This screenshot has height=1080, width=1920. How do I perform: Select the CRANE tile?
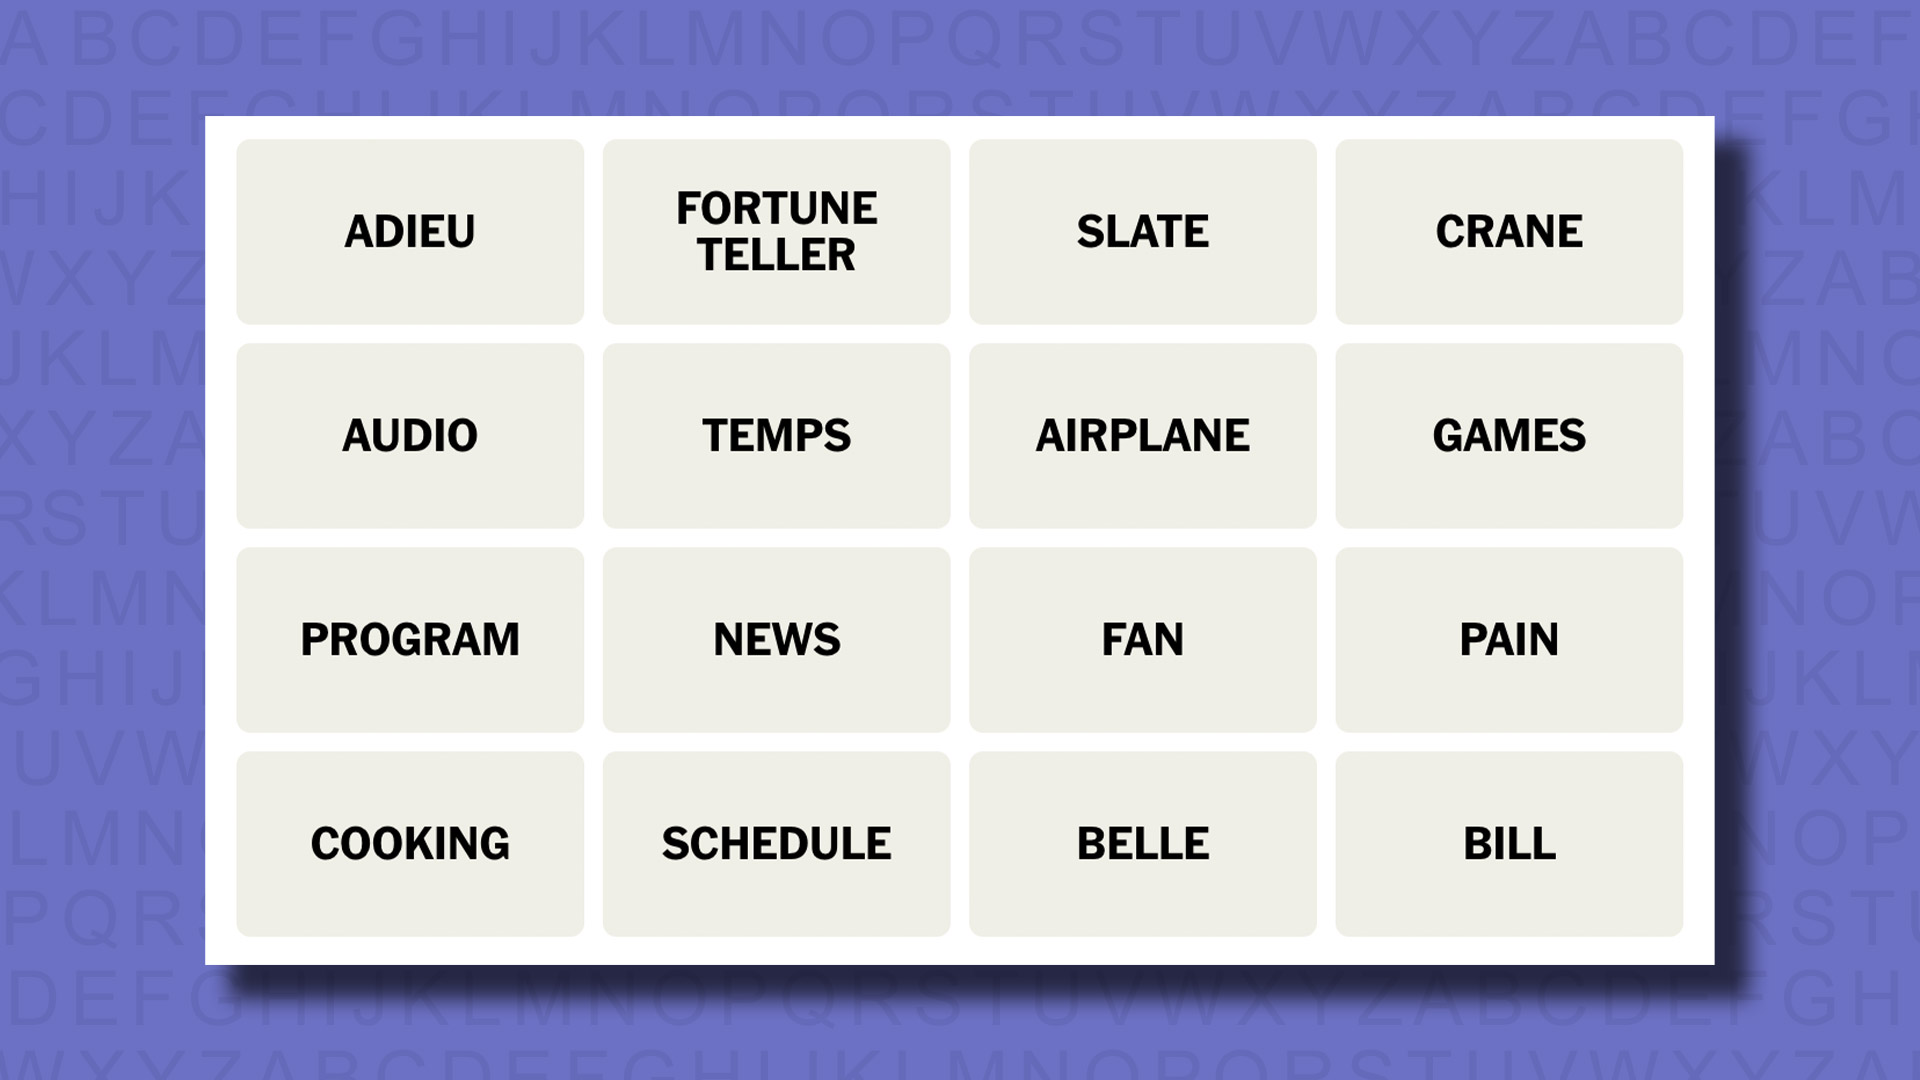(x=1509, y=231)
